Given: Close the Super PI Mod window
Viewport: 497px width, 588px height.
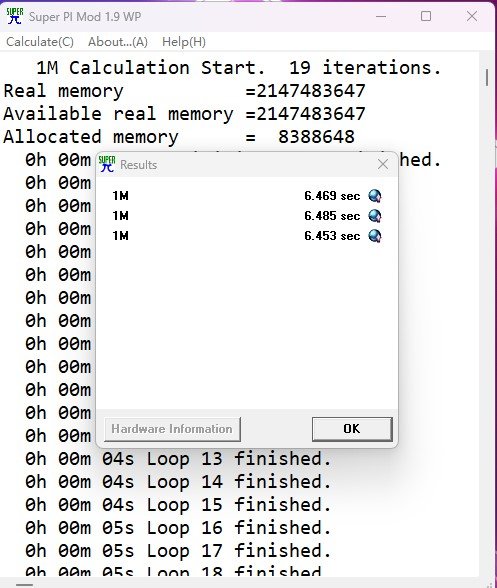Looking at the screenshot, I should click(x=472, y=16).
